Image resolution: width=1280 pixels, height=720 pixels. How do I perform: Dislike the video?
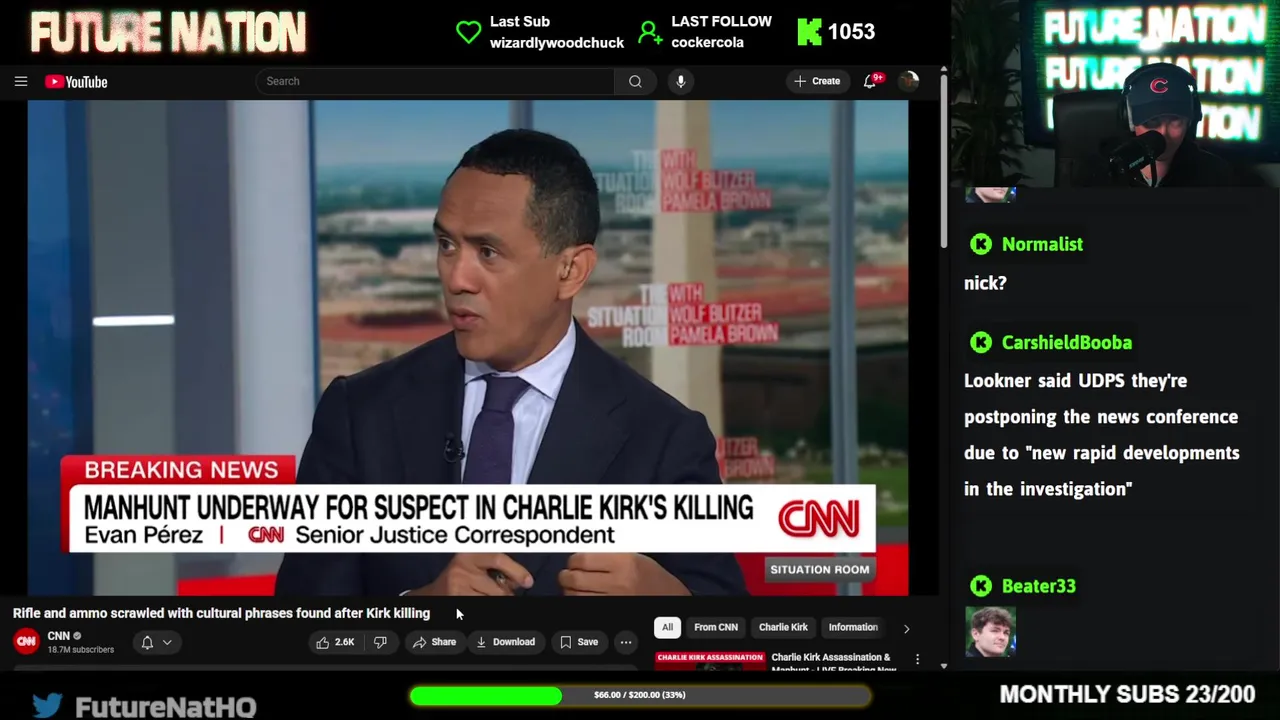[380, 642]
